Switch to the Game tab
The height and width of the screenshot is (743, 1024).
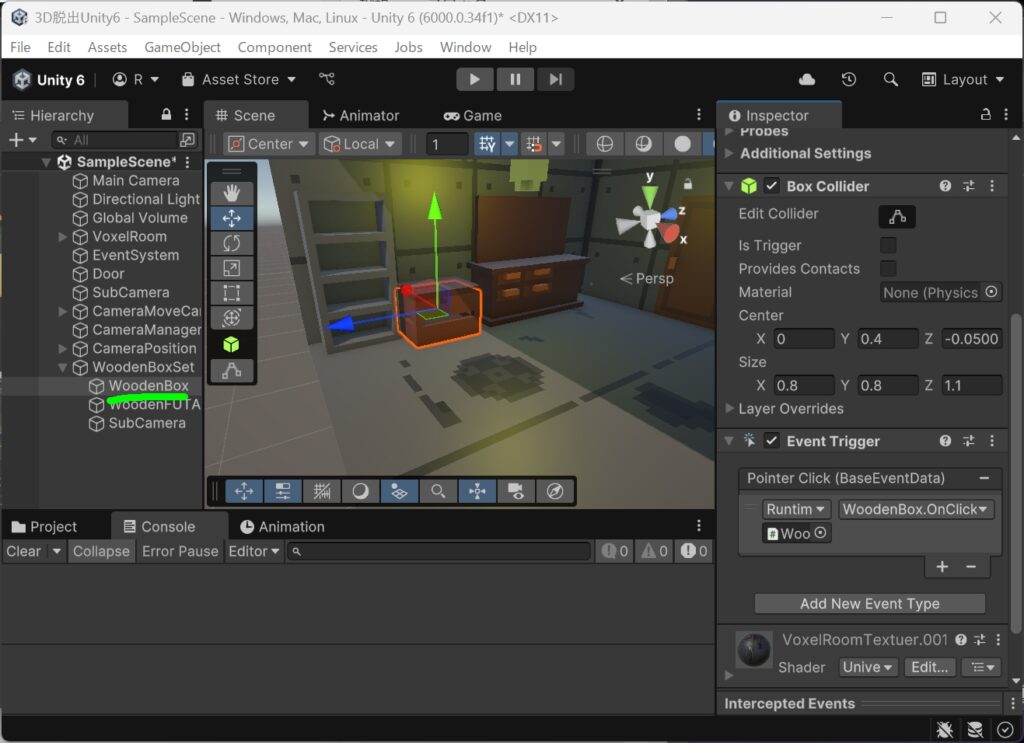tap(473, 116)
